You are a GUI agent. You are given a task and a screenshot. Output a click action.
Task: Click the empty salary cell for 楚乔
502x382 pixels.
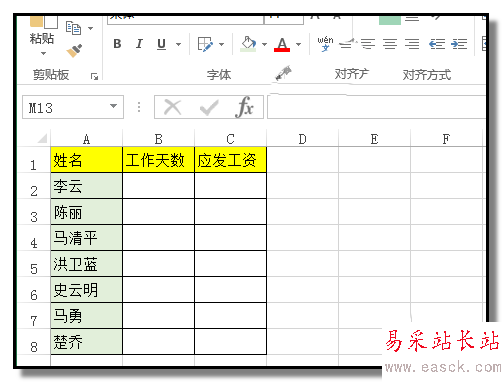pyautogui.click(x=230, y=342)
